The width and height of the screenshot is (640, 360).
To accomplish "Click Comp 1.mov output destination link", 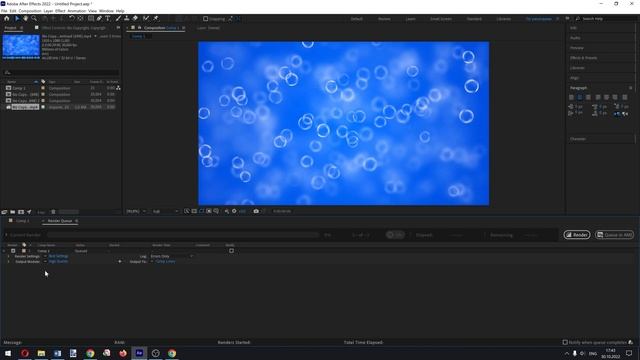I will (x=165, y=262).
